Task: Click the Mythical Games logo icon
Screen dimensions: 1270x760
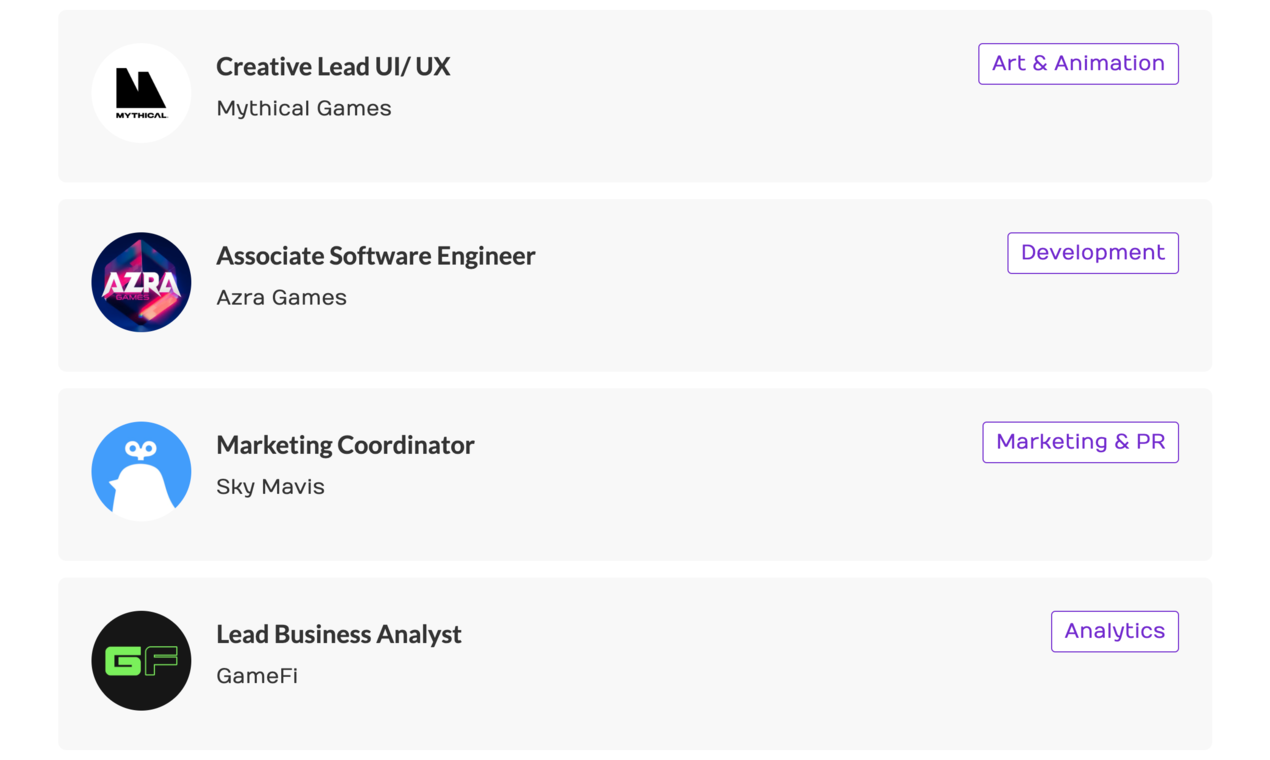Action: pos(141,93)
